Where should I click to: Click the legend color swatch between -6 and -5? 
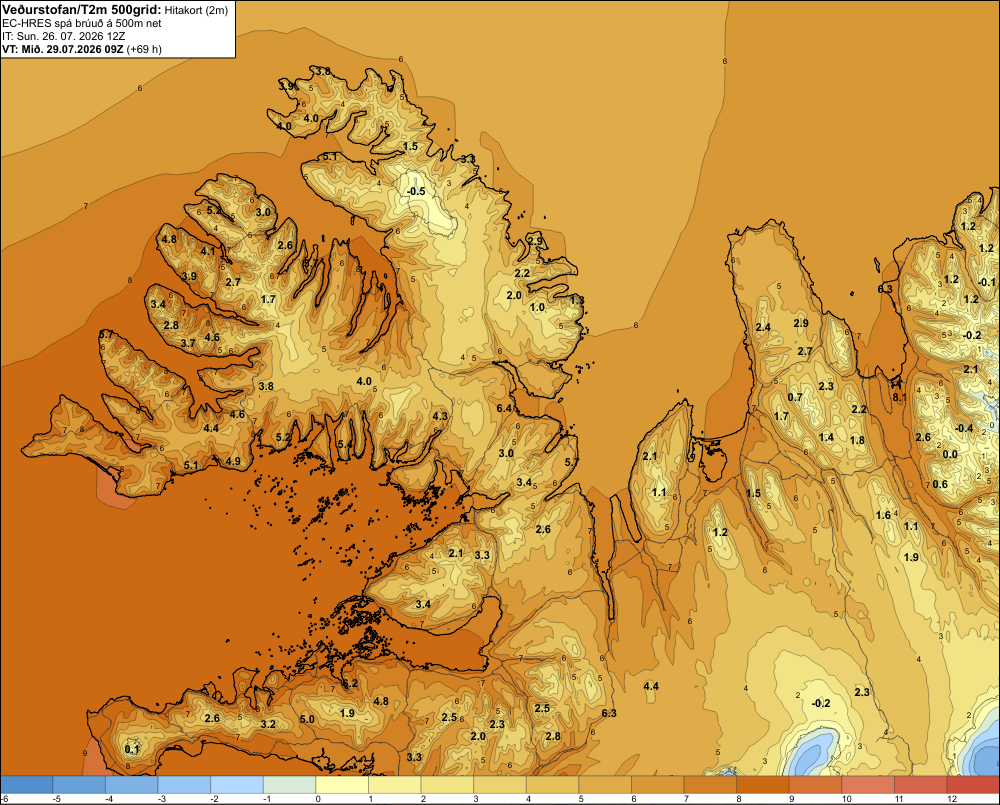click(x=27, y=785)
